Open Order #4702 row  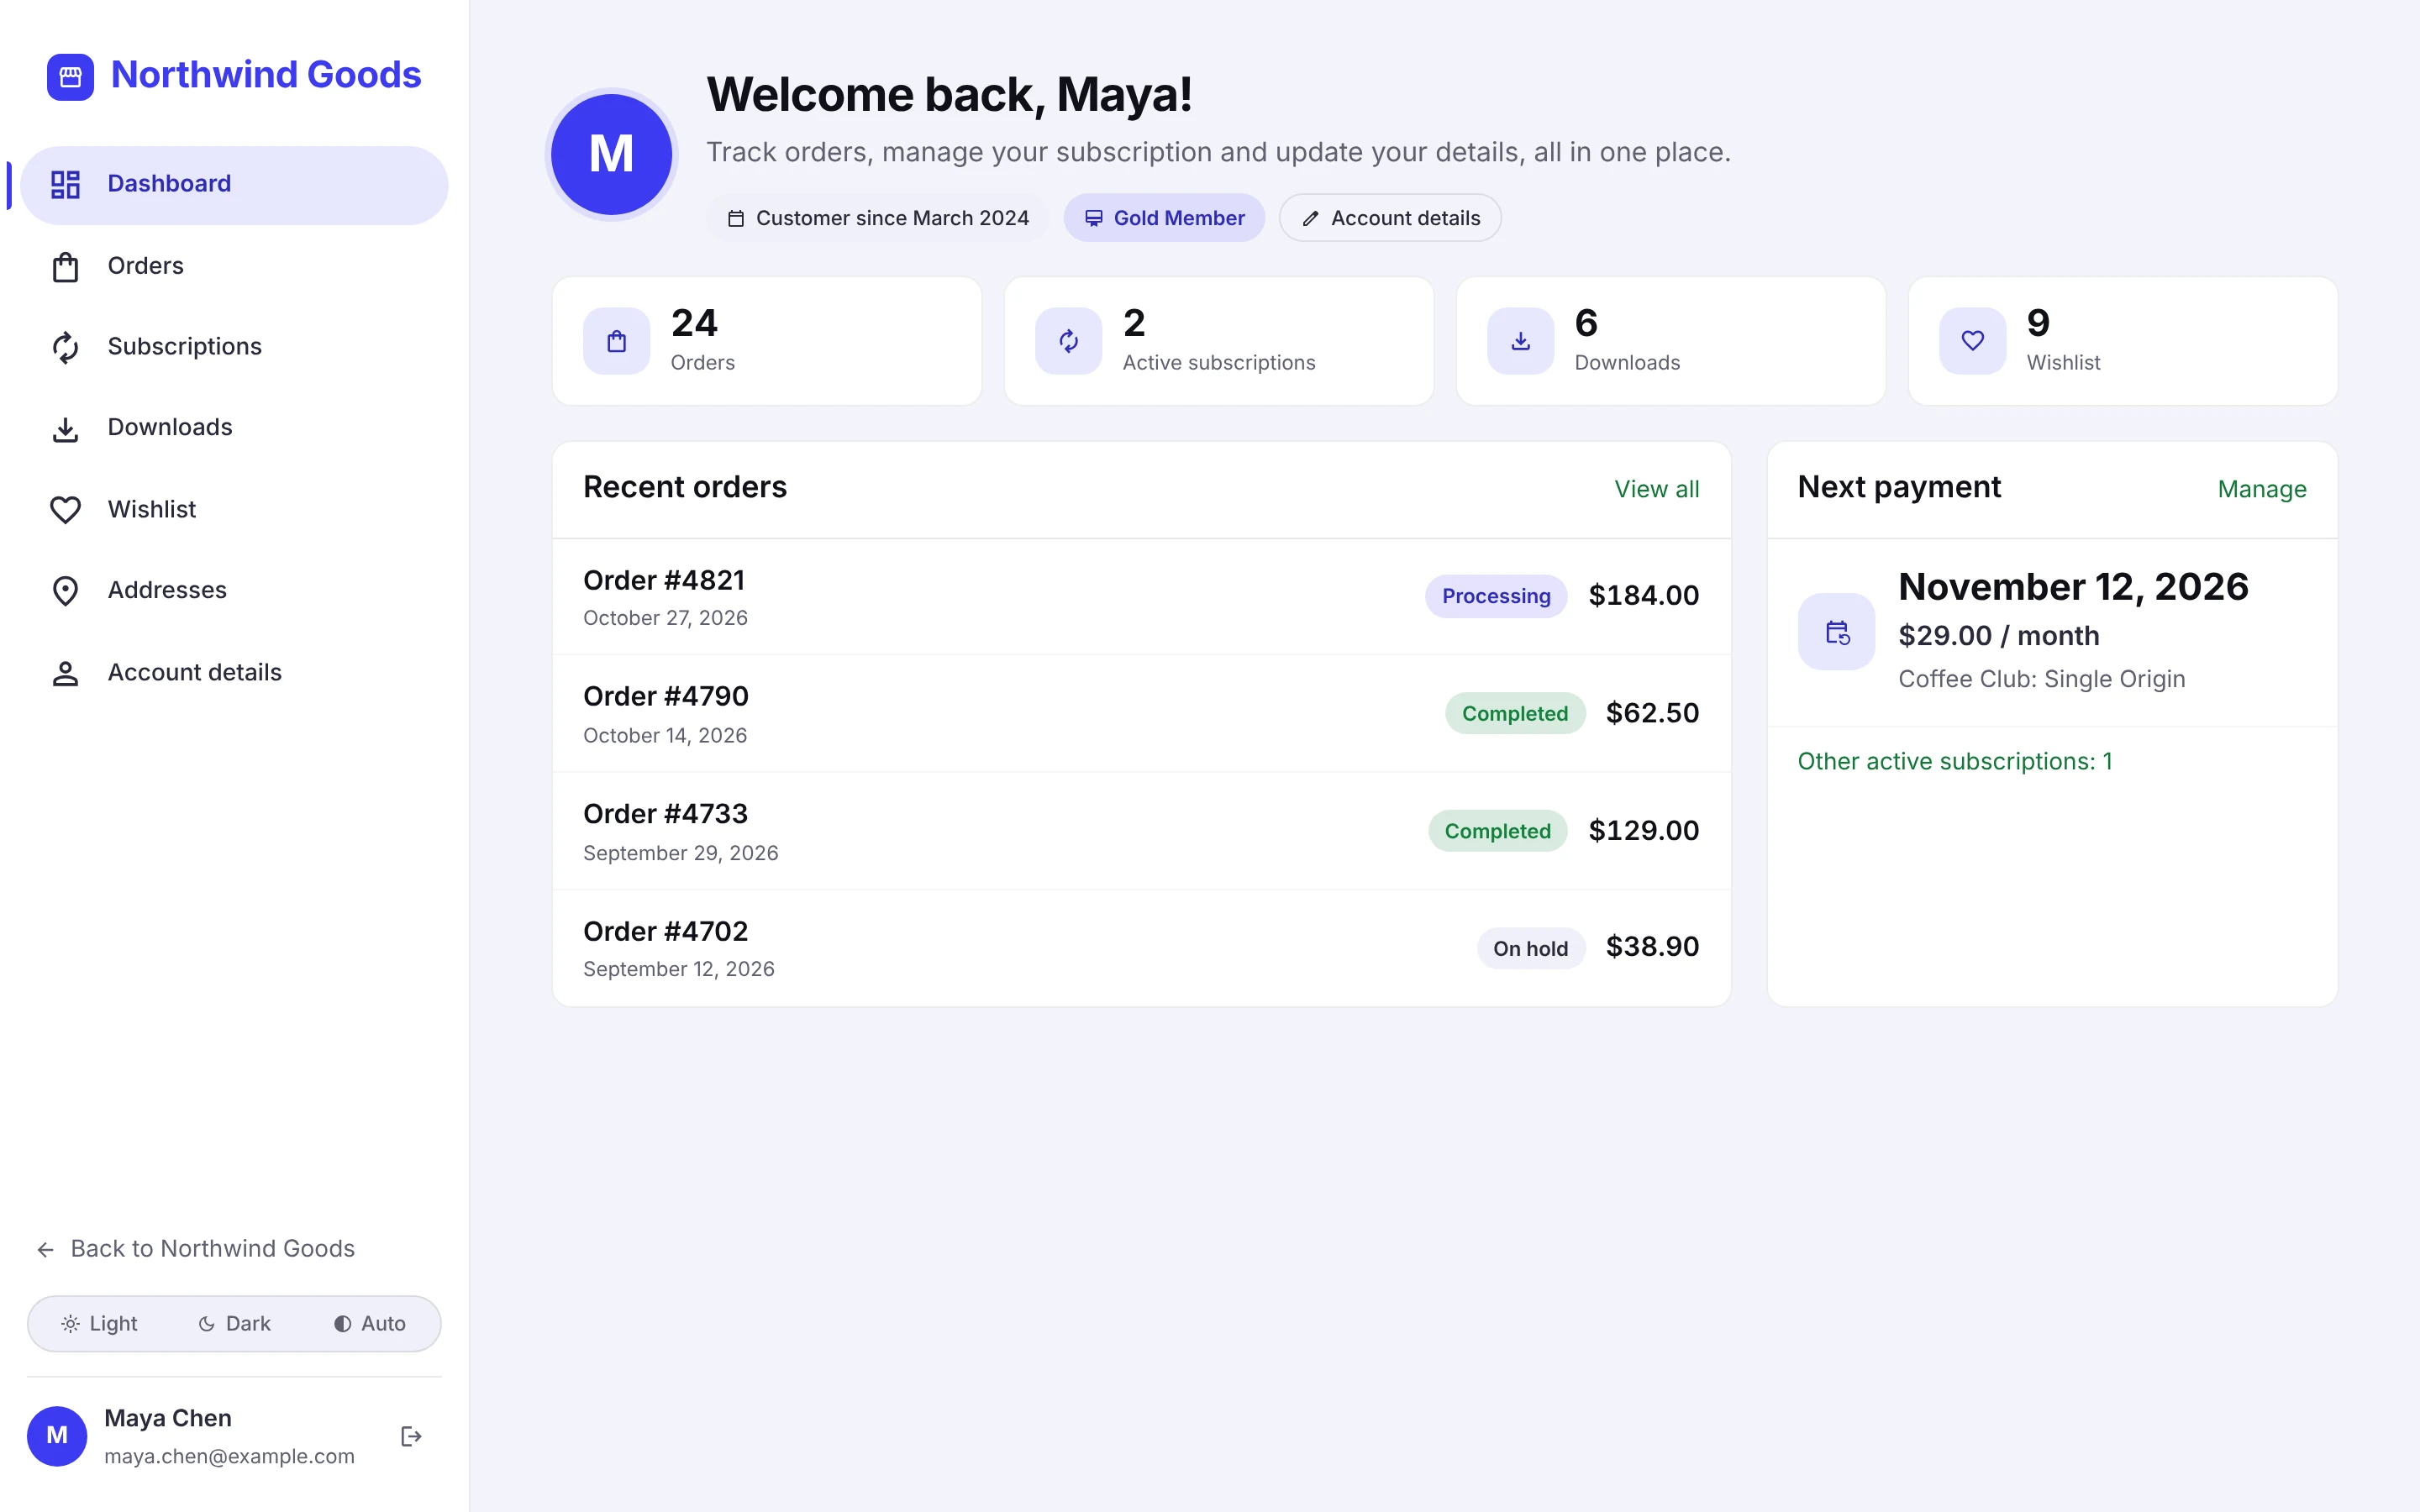pyautogui.click(x=1141, y=948)
